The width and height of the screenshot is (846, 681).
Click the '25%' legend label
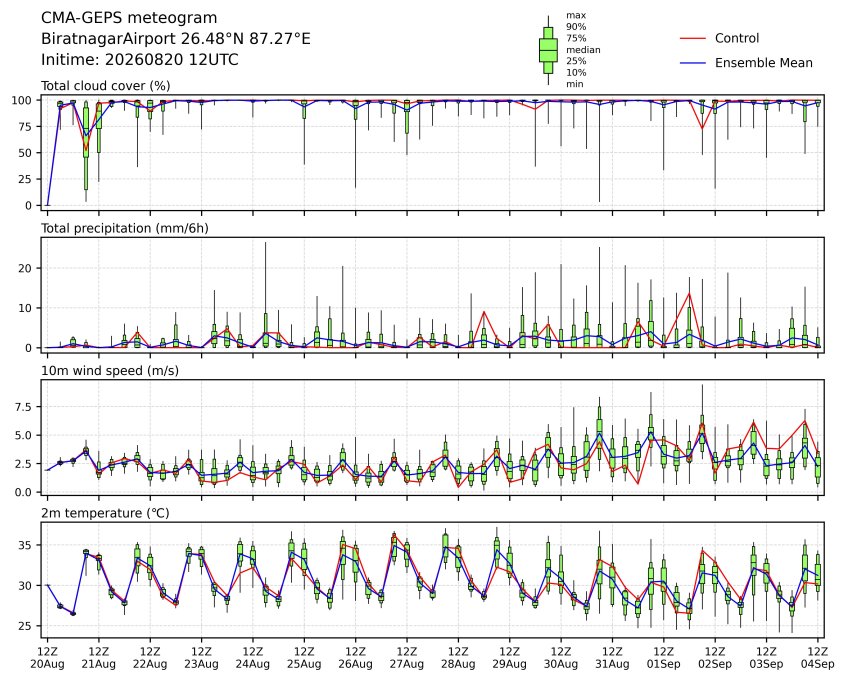[576, 61]
